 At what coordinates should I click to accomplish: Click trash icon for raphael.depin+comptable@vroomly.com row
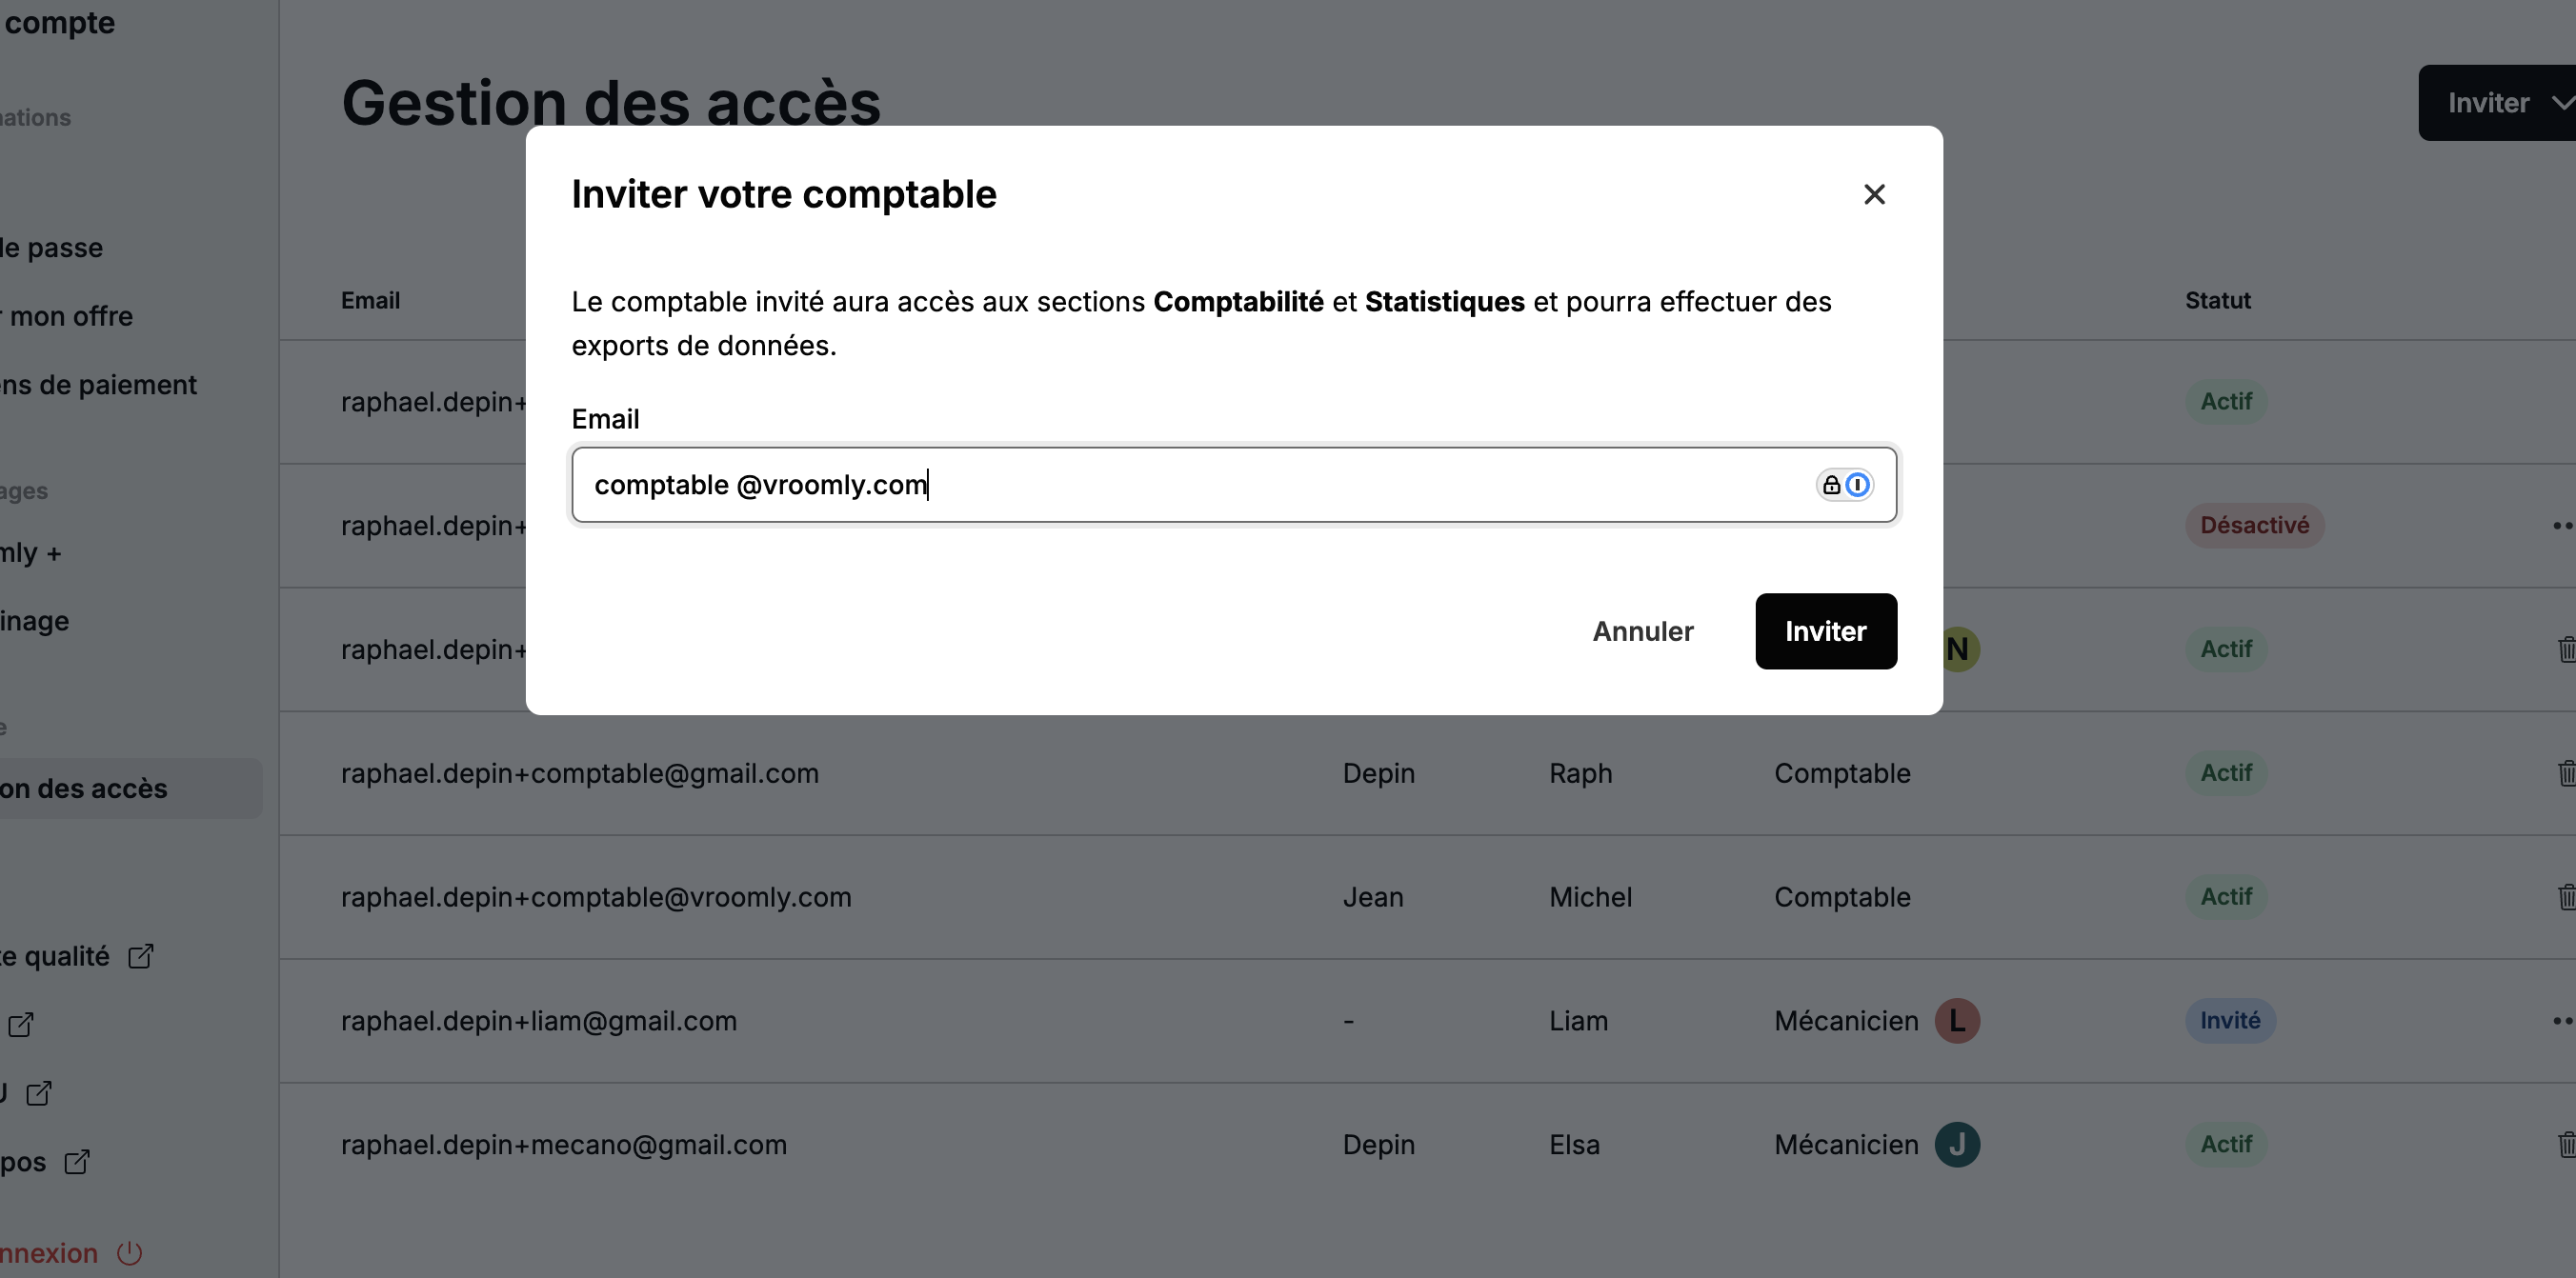click(2566, 897)
